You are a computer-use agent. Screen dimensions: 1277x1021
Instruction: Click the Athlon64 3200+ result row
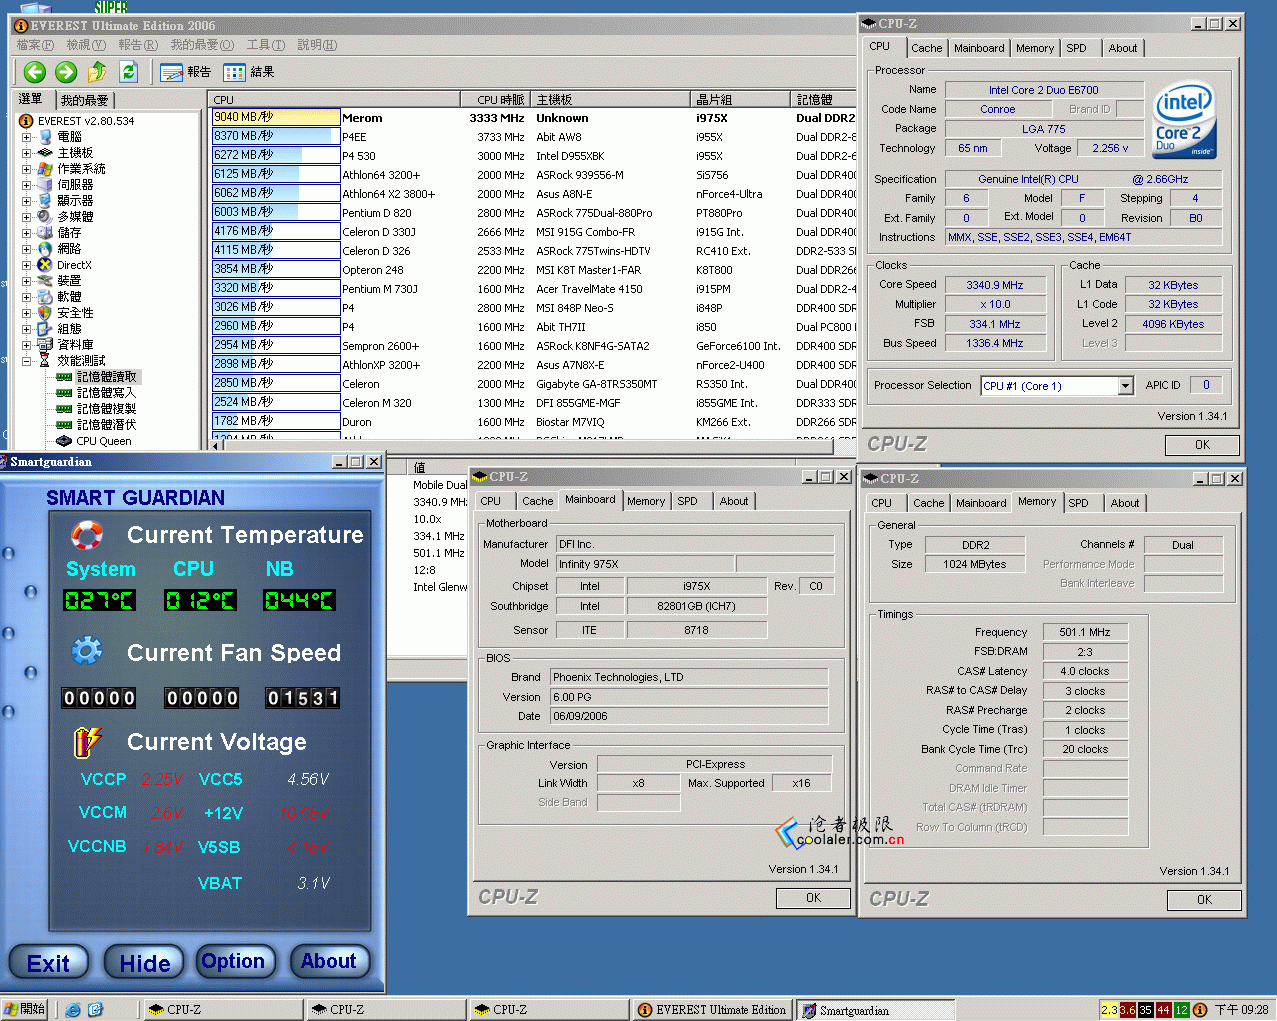[533, 174]
